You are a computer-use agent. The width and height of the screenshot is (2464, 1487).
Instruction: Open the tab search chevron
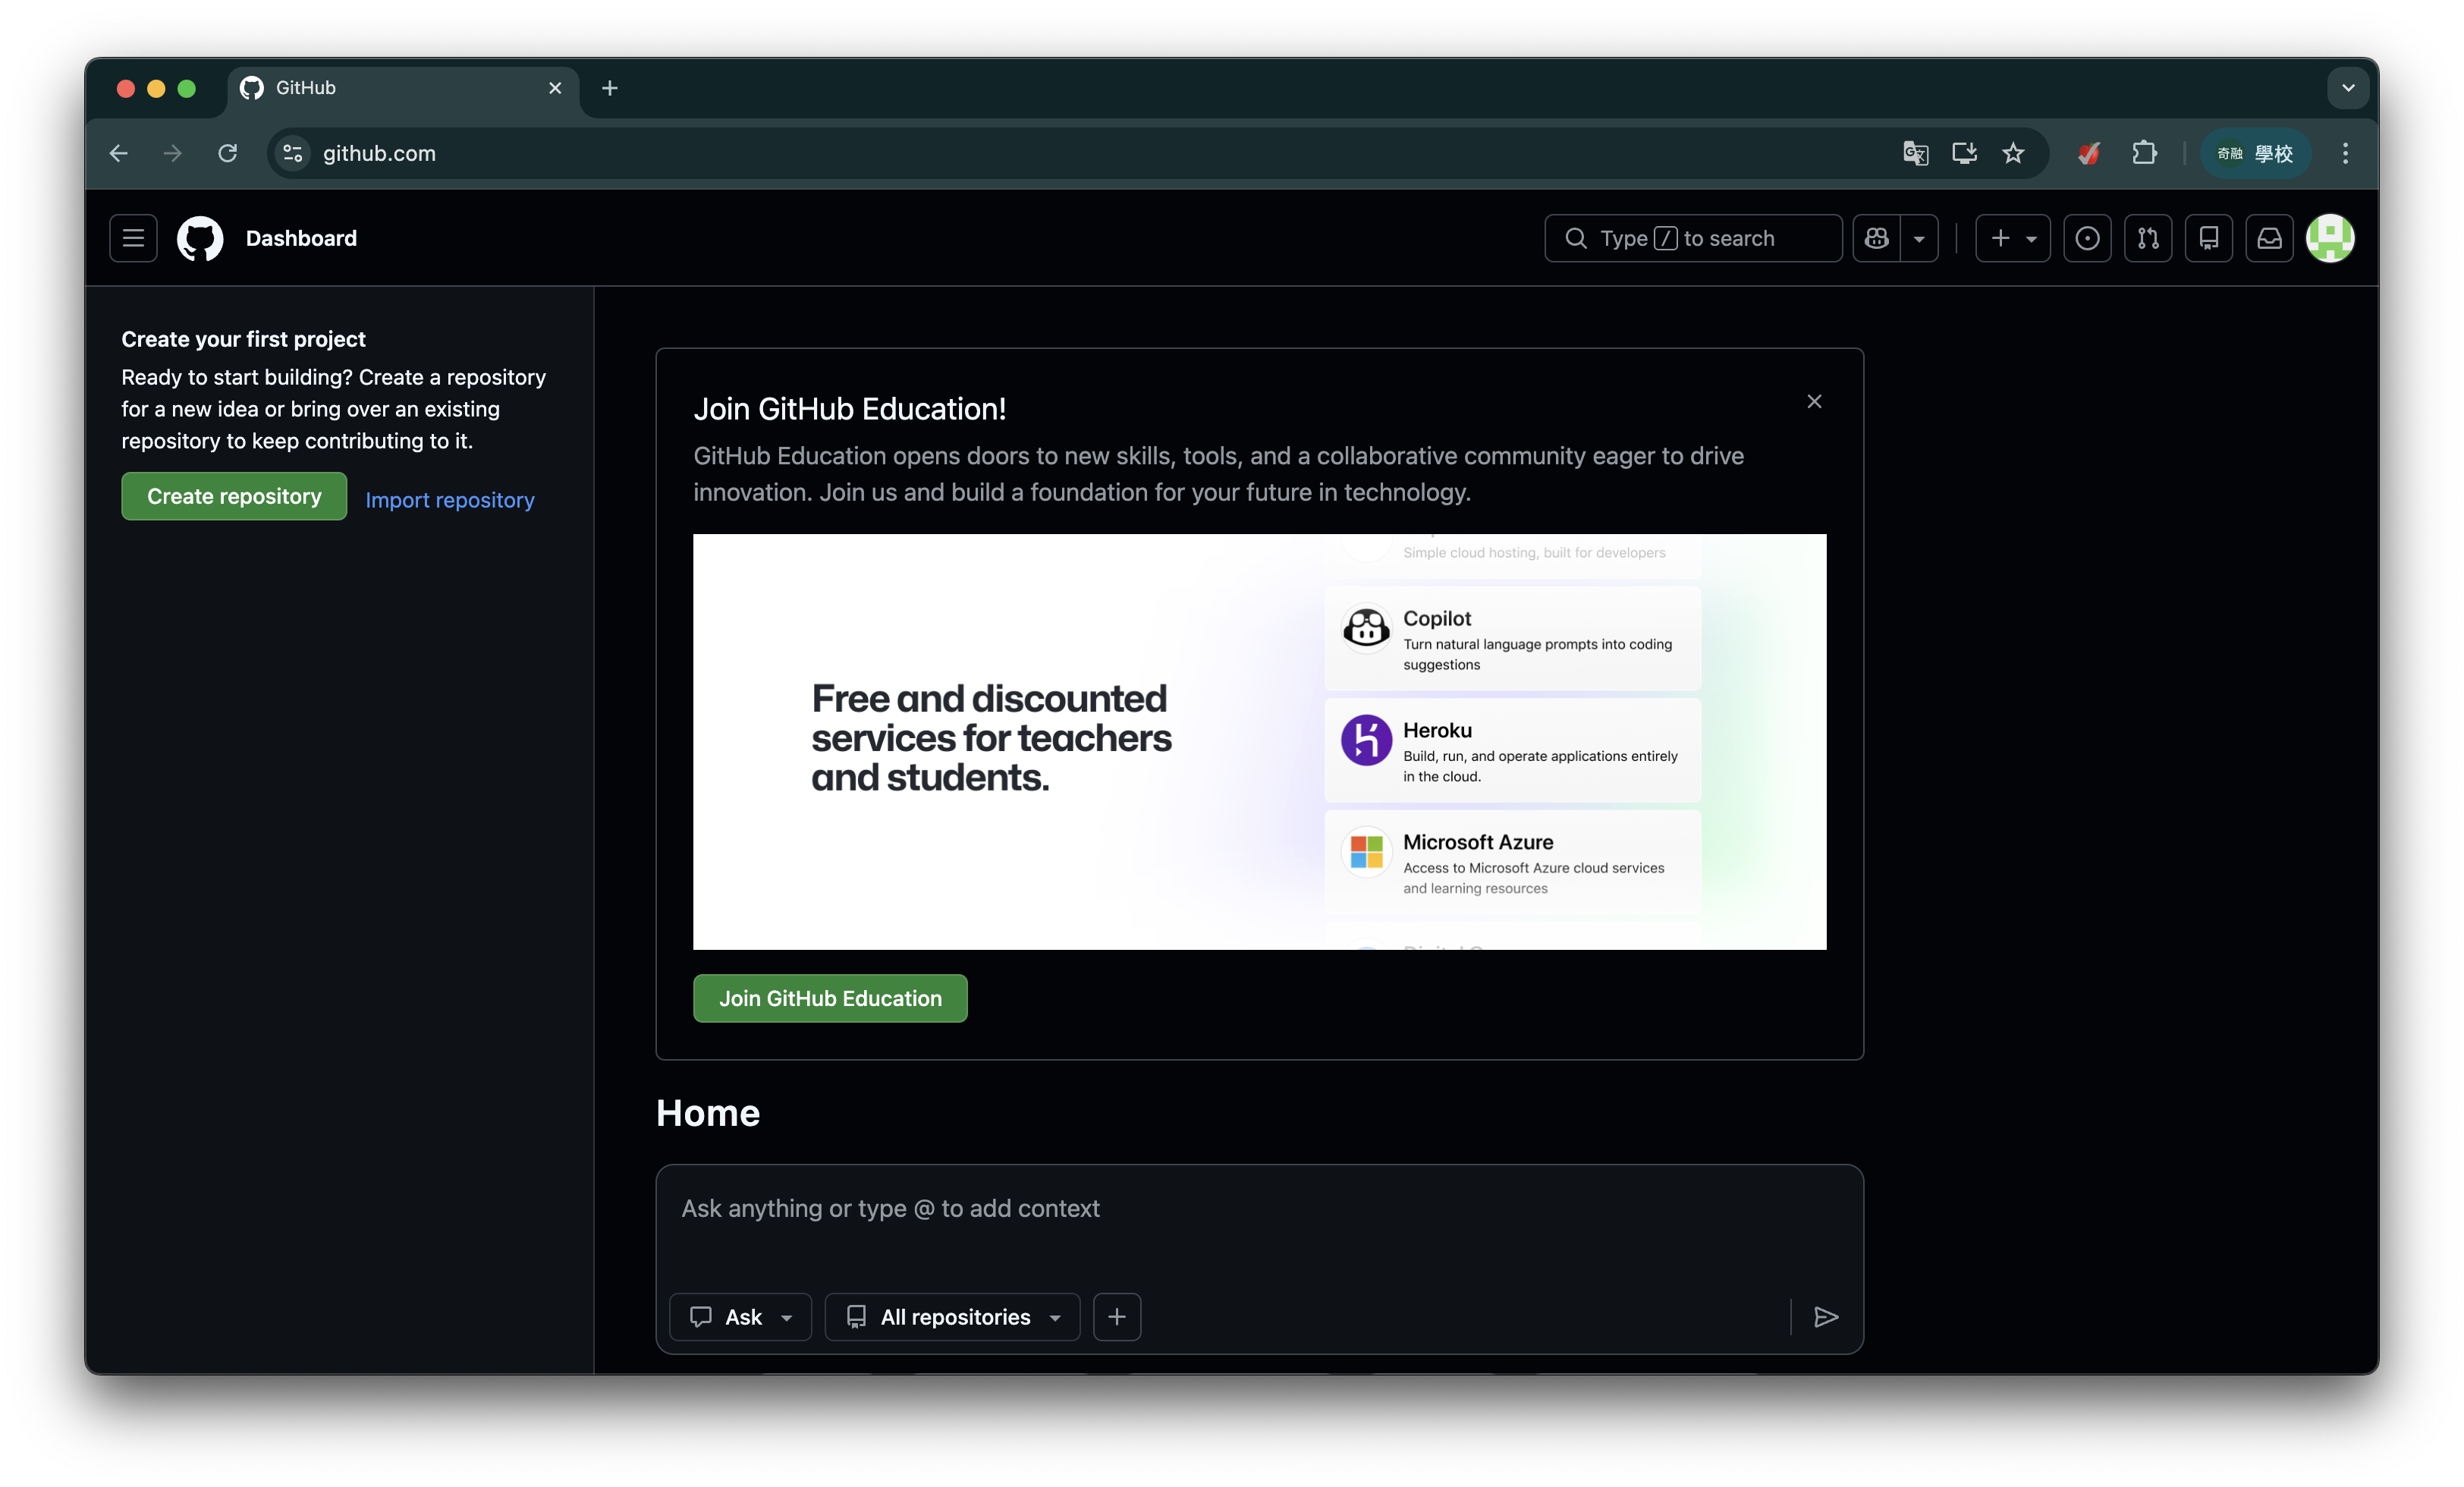point(2348,88)
